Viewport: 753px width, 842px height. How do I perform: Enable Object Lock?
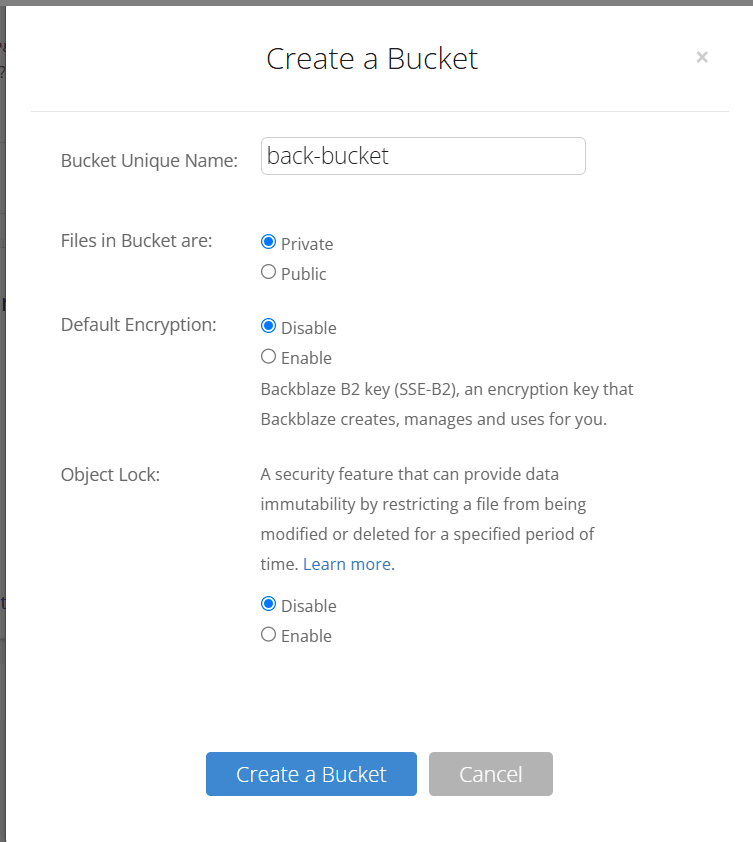268,634
